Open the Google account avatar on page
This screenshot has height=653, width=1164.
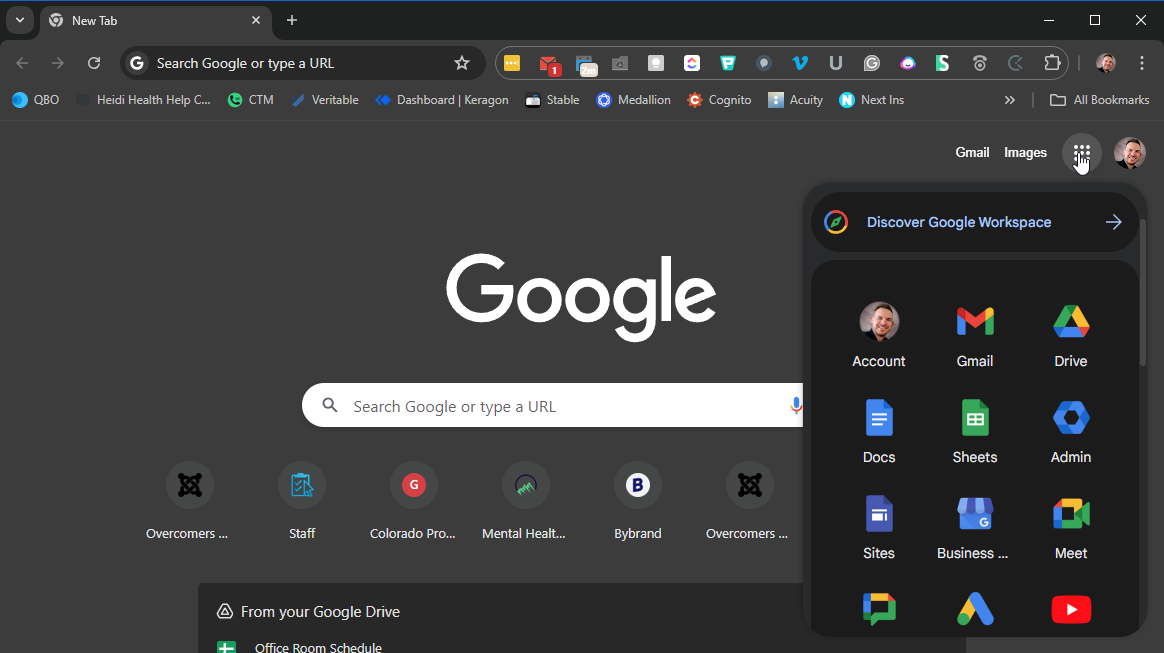pyautogui.click(x=1130, y=153)
